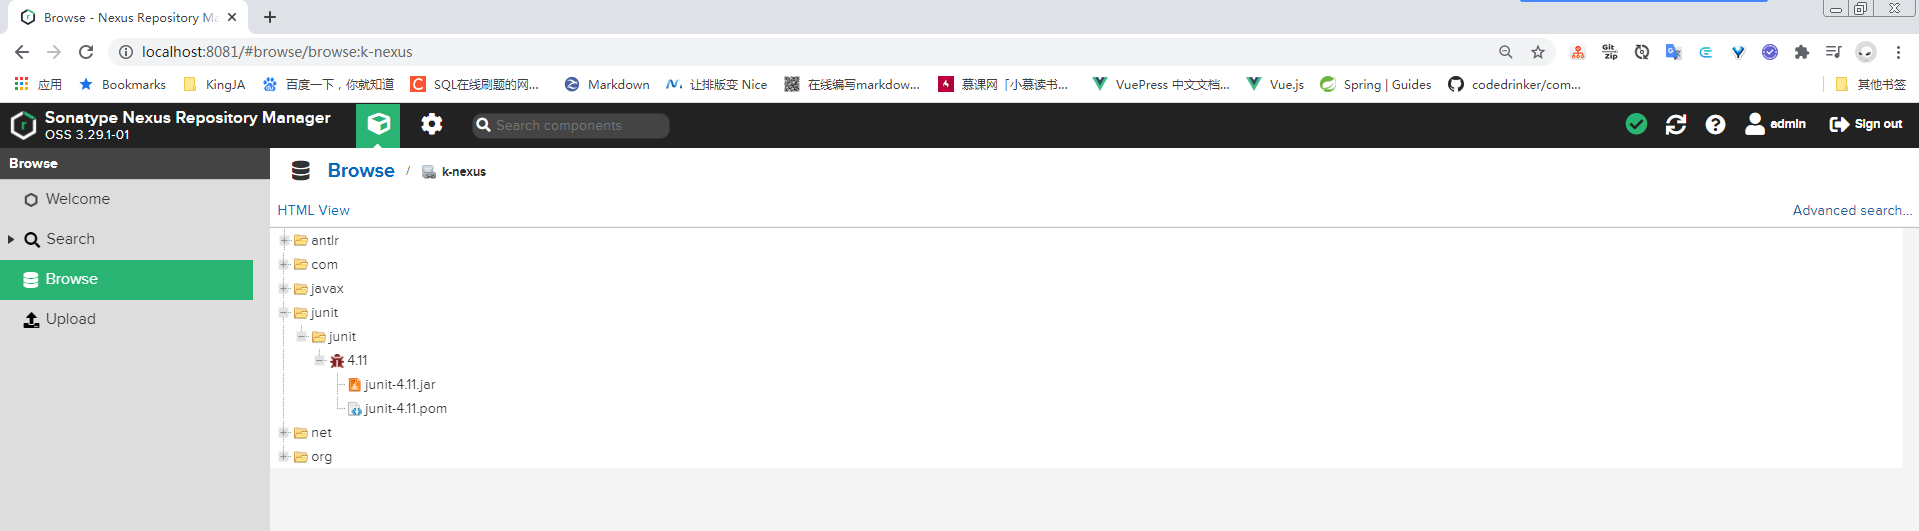Image resolution: width=1919 pixels, height=531 pixels.
Task: Expand the antlr folder
Action: [x=284, y=240]
